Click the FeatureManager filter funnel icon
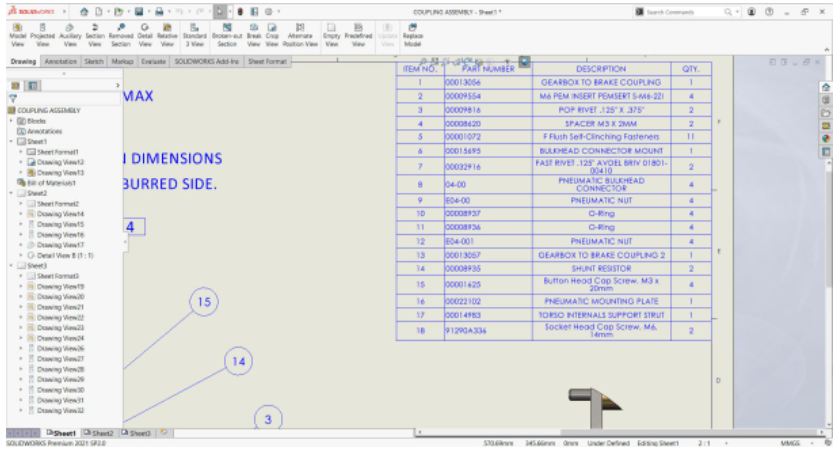Viewport: 838px width, 457px height. (x=13, y=98)
